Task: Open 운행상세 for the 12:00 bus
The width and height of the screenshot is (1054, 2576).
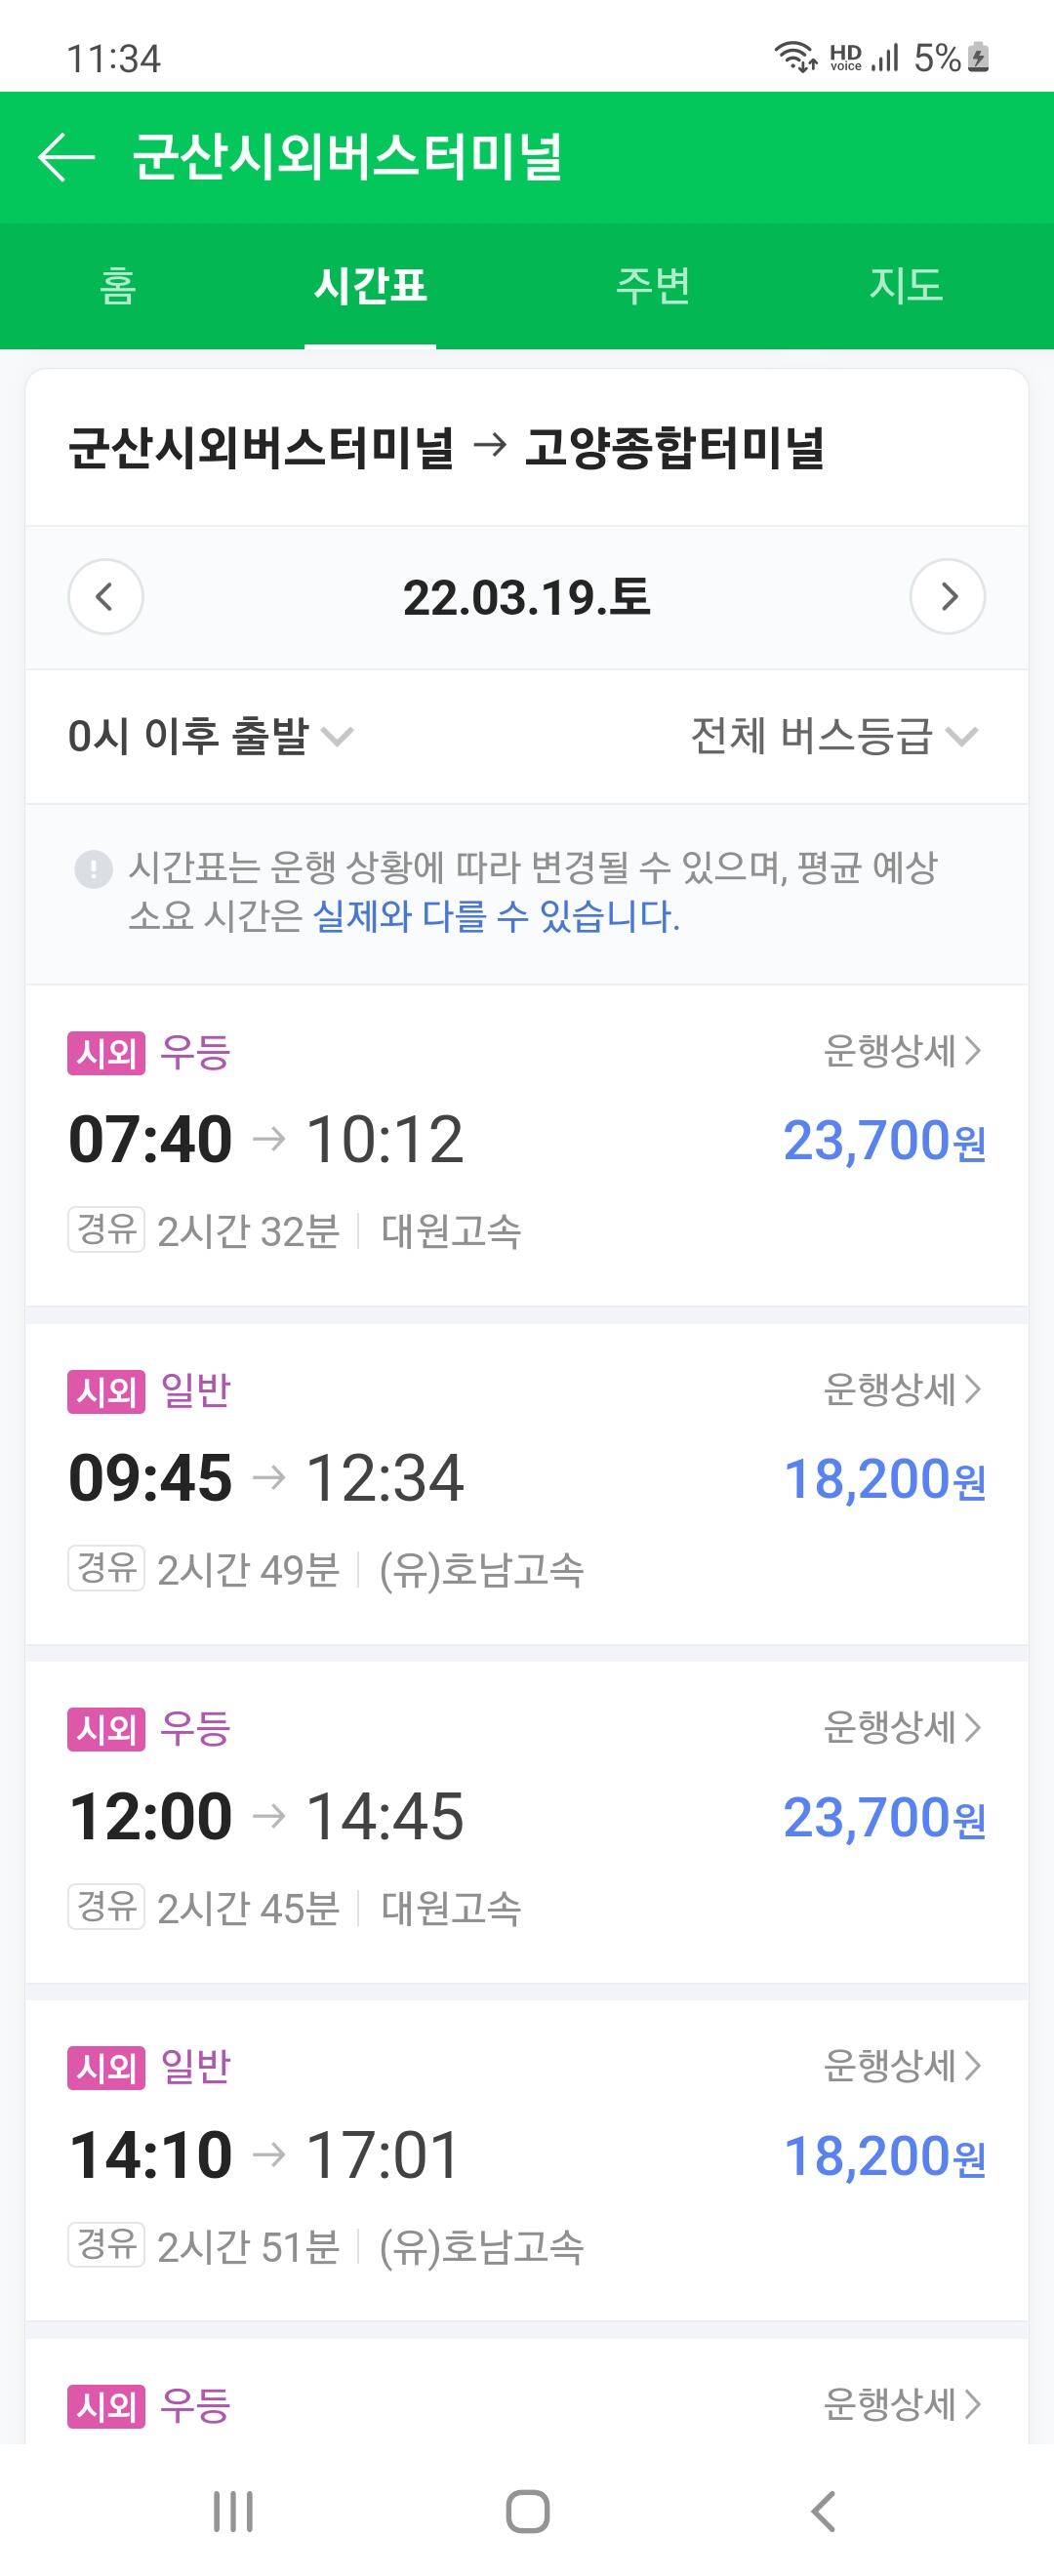Action: [x=902, y=1727]
